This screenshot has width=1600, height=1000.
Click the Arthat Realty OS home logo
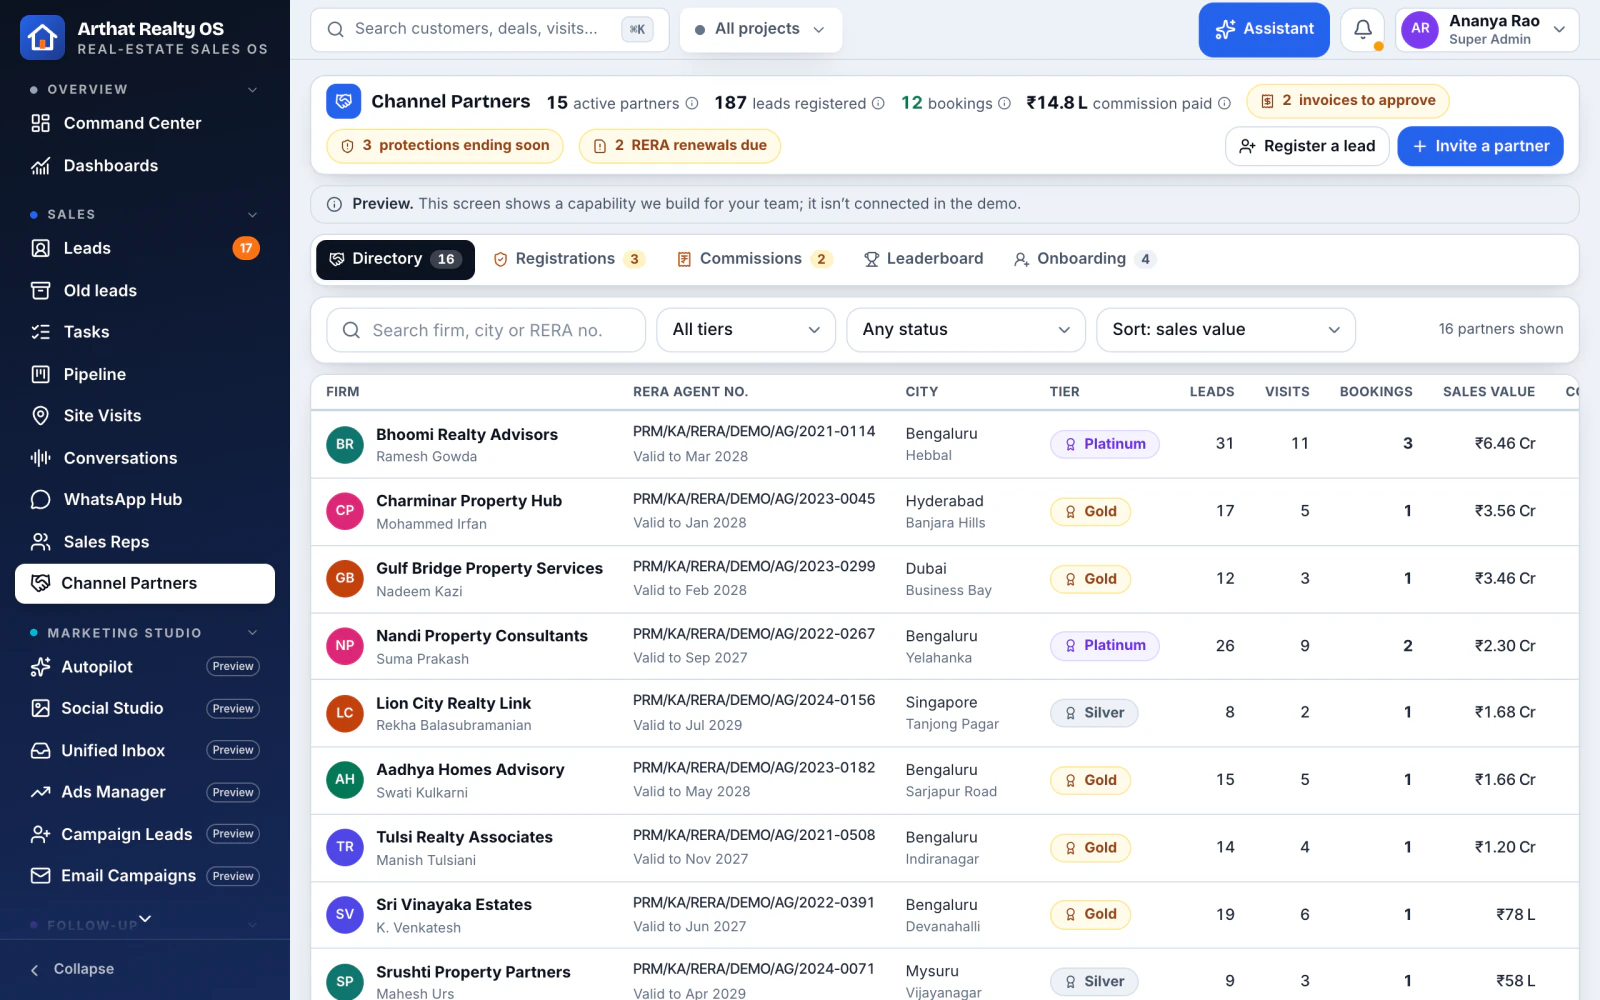[42, 38]
